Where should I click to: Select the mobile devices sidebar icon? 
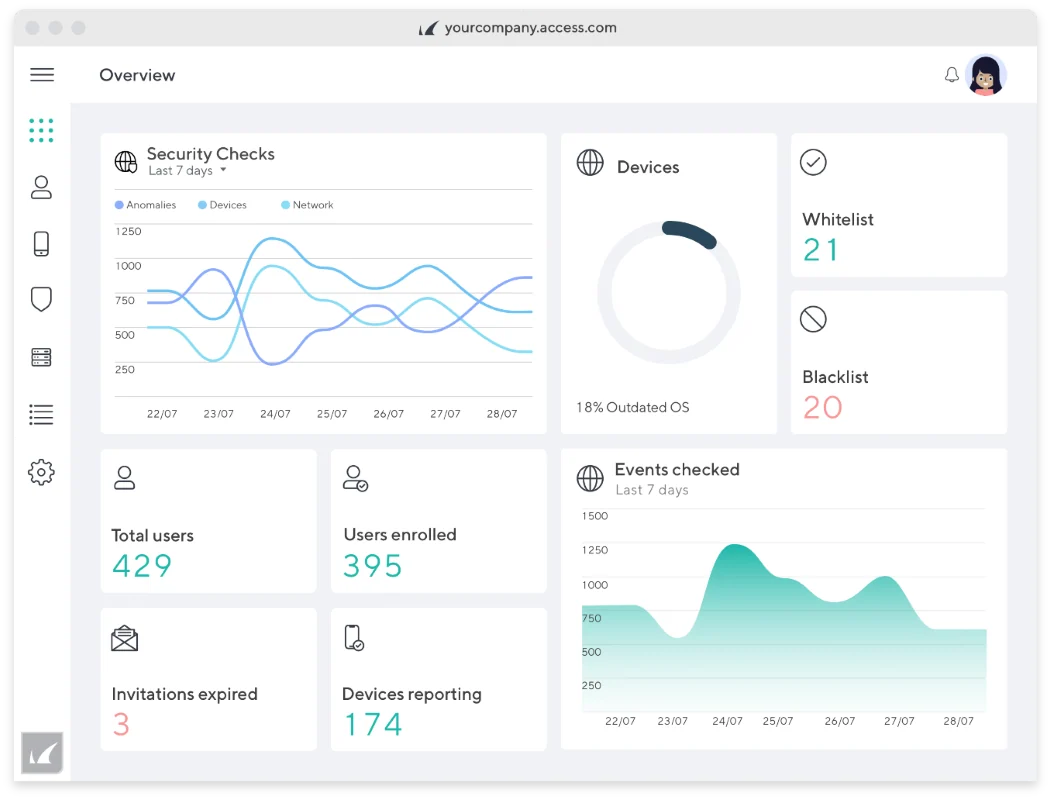41,244
